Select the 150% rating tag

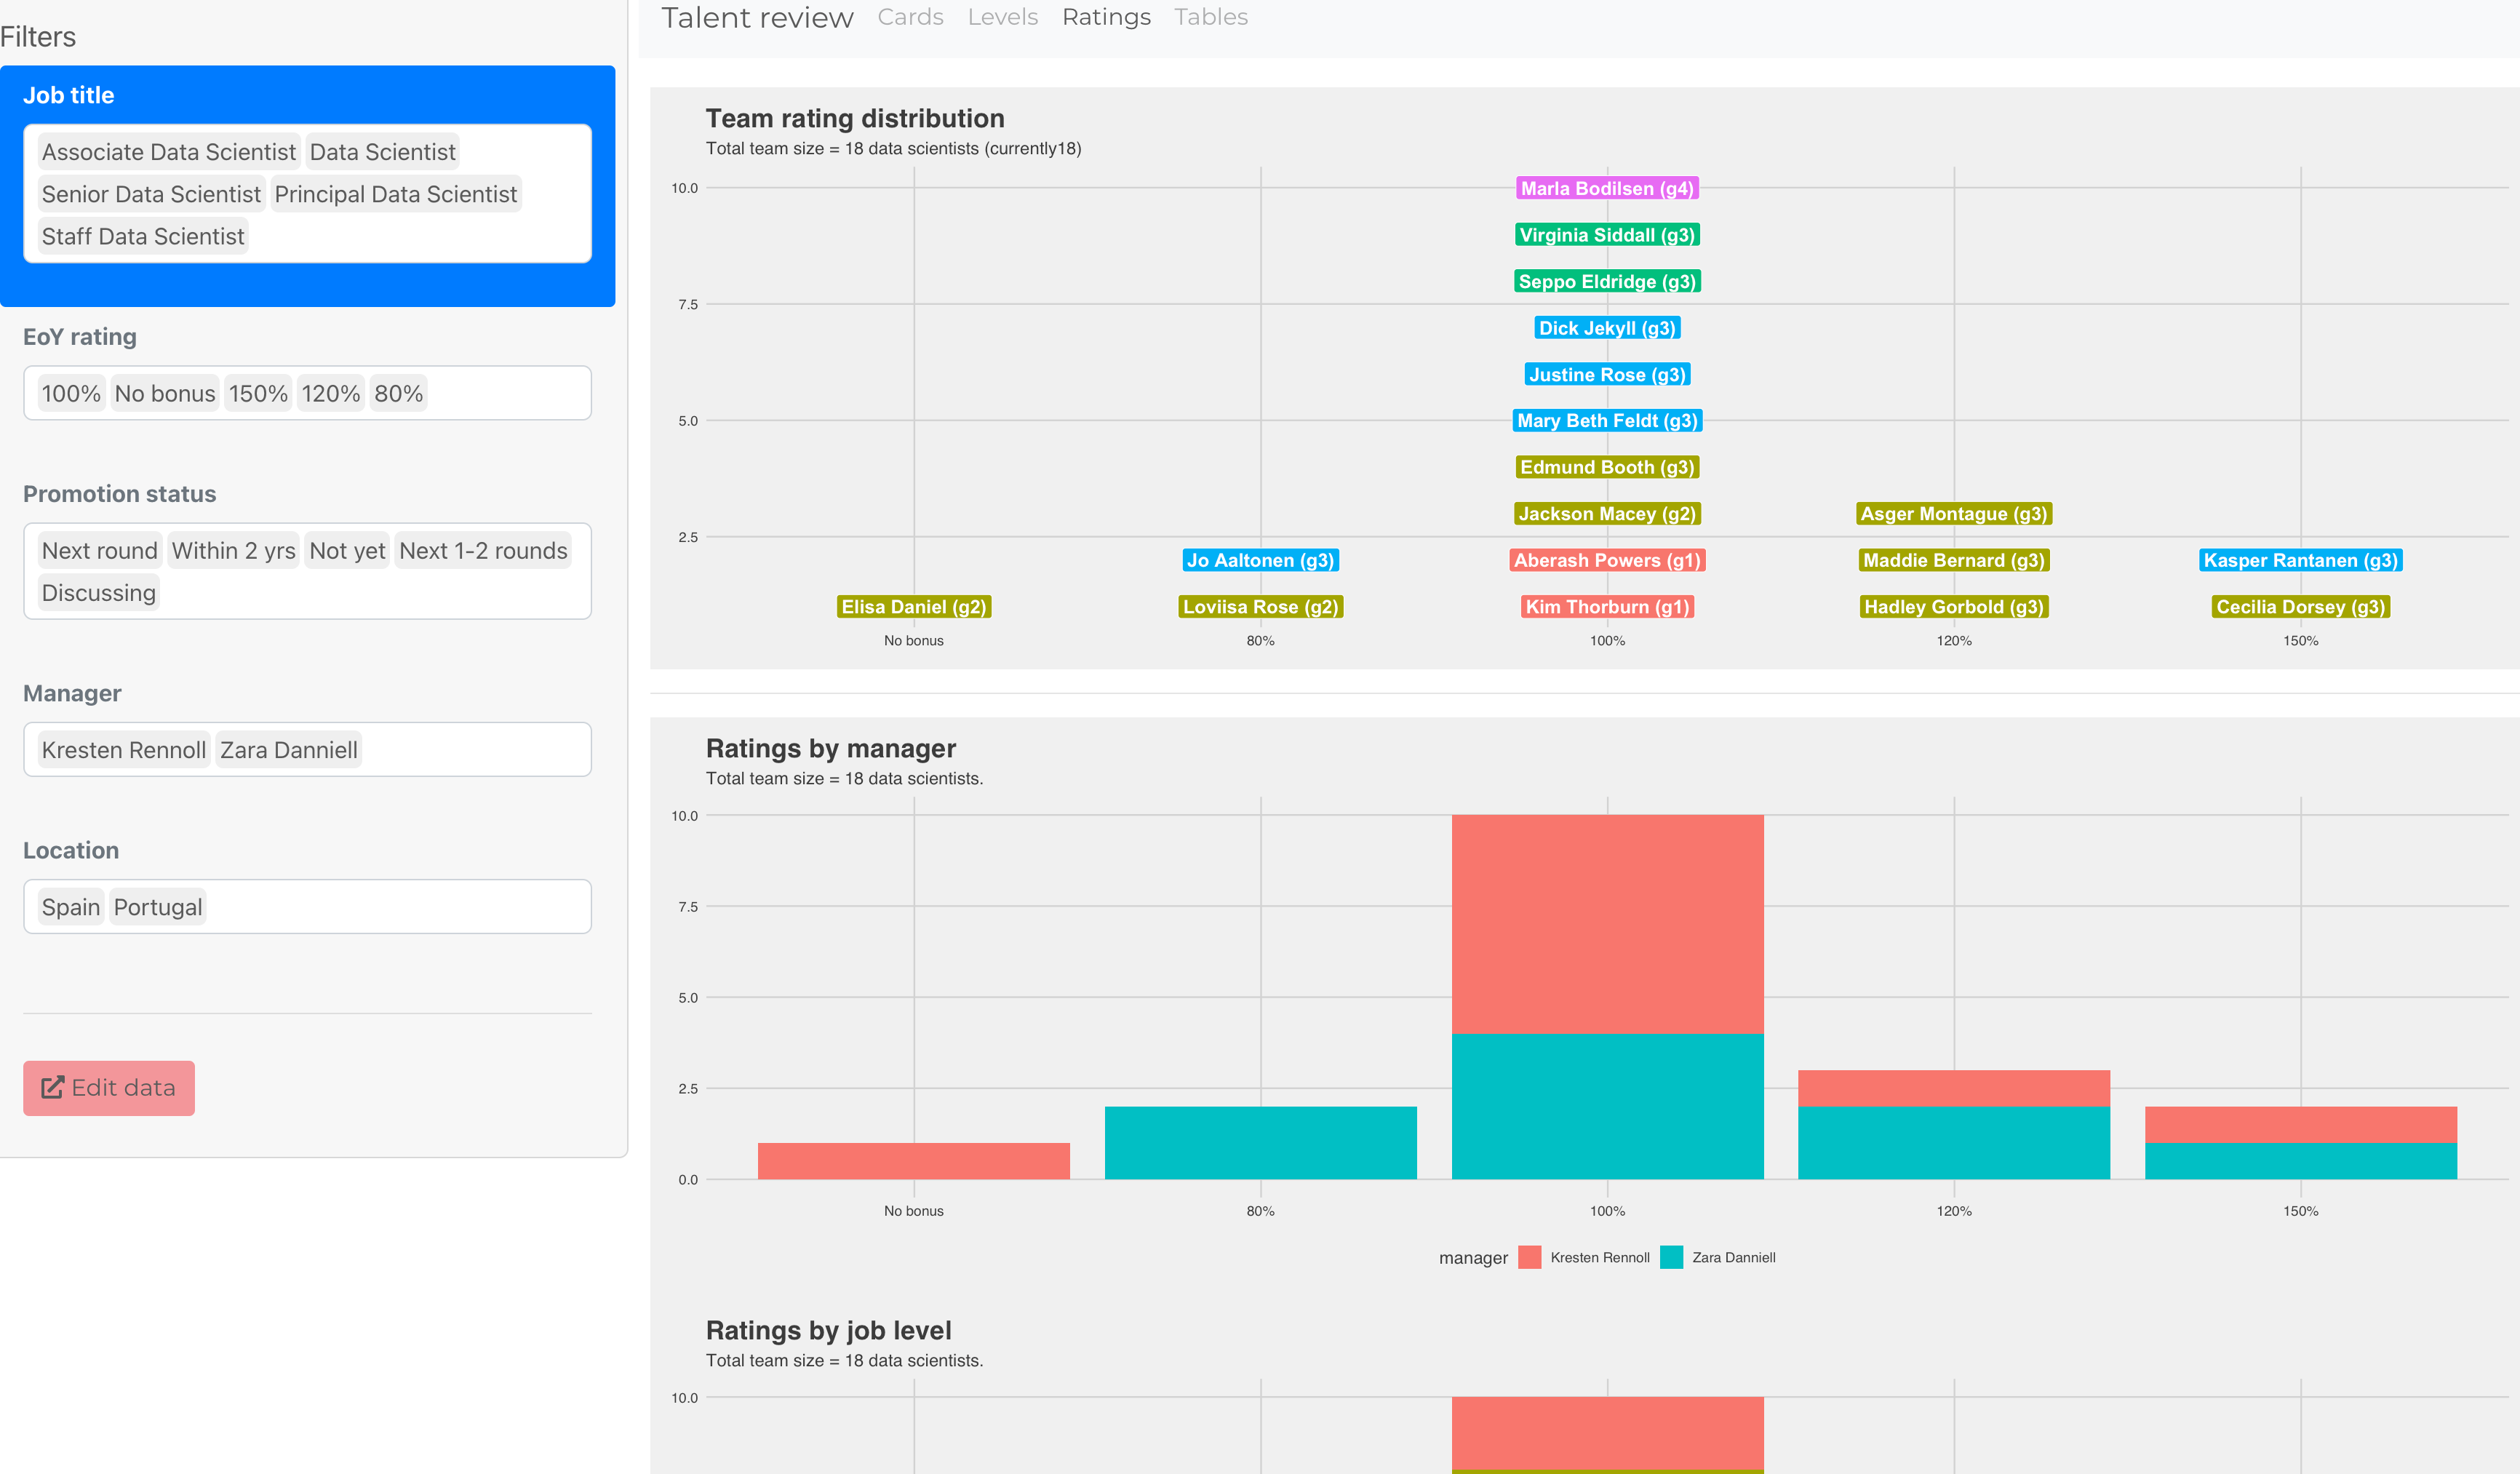pyautogui.click(x=258, y=393)
